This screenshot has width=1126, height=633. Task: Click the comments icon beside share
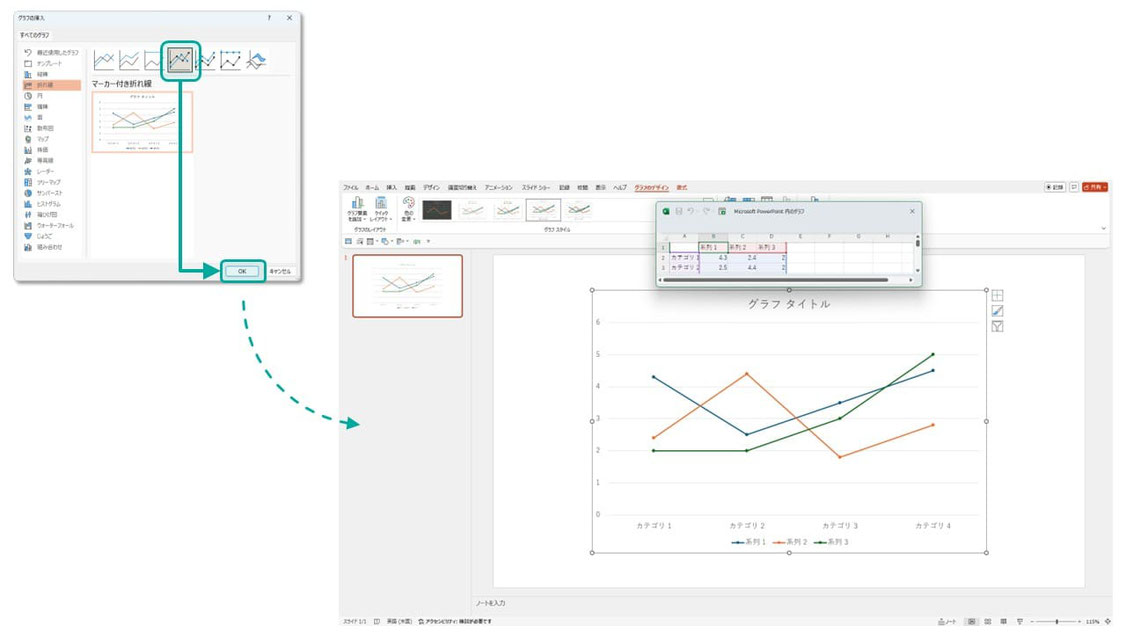click(x=1074, y=187)
